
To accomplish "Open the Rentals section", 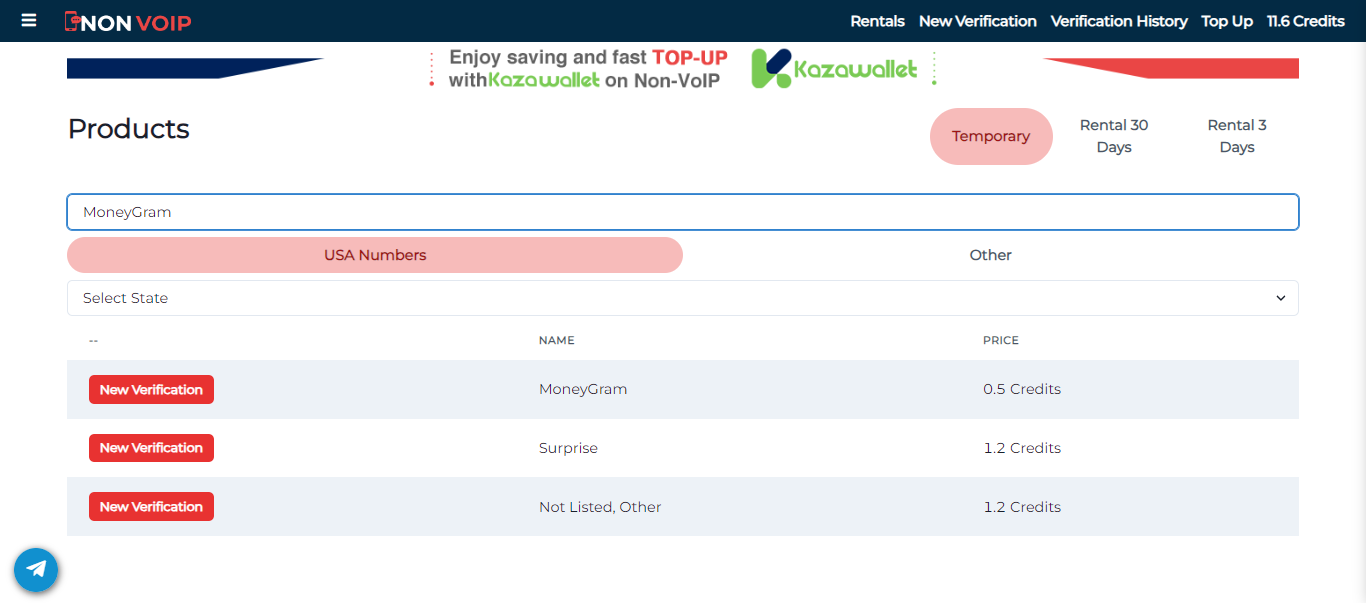I will (877, 20).
